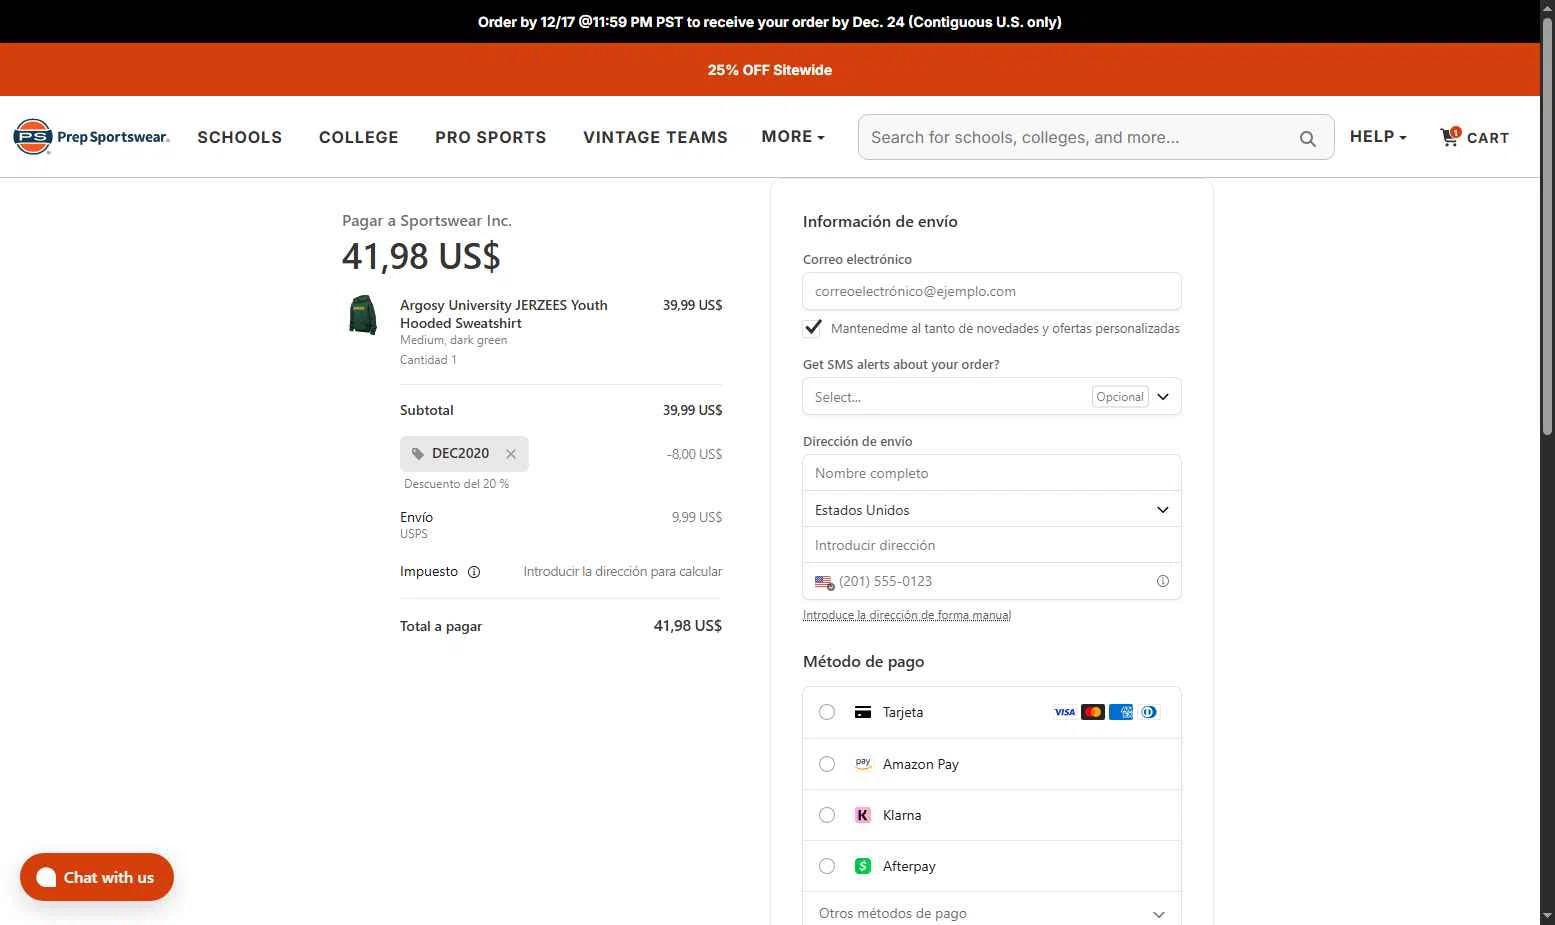This screenshot has width=1555, height=925.
Task: Click the scrollbar down arrow
Action: [1547, 916]
